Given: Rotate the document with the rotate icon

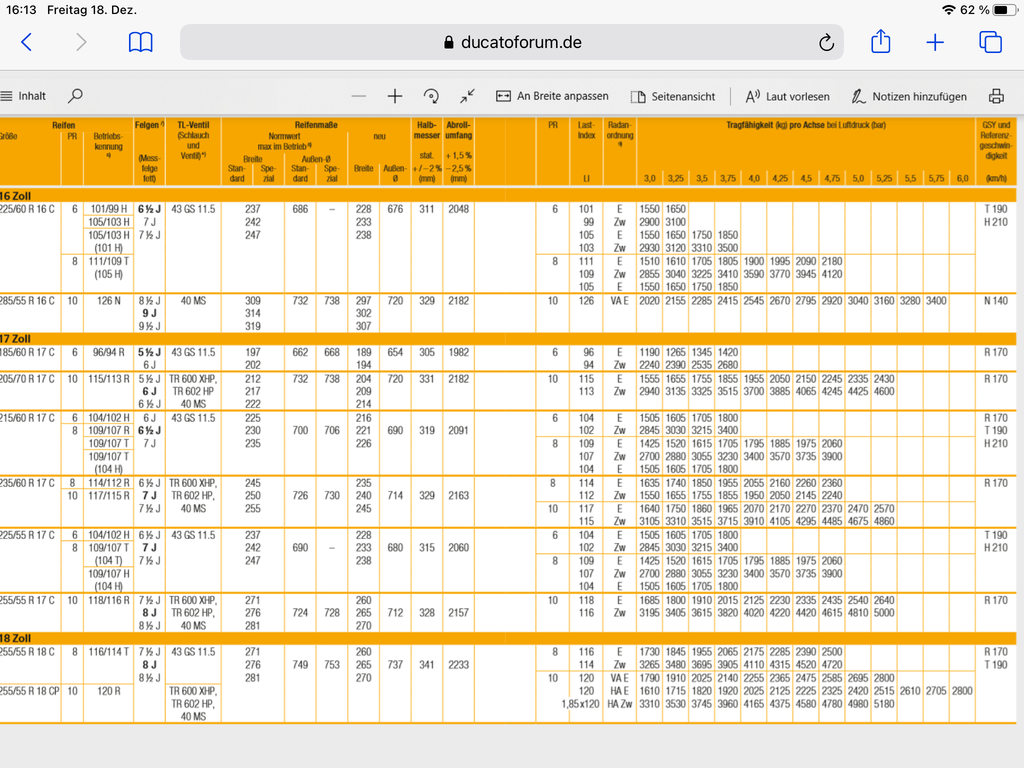Looking at the screenshot, I should click(431, 96).
